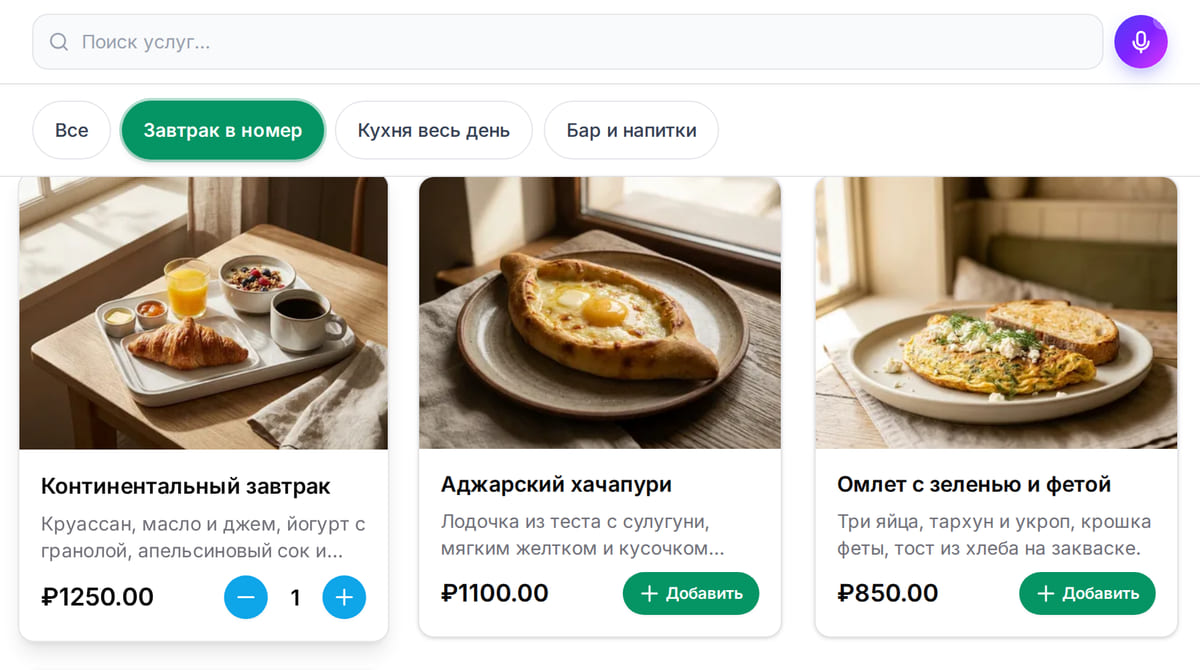
Task: Add Омлет с зеленью и фетой
Action: (1087, 594)
